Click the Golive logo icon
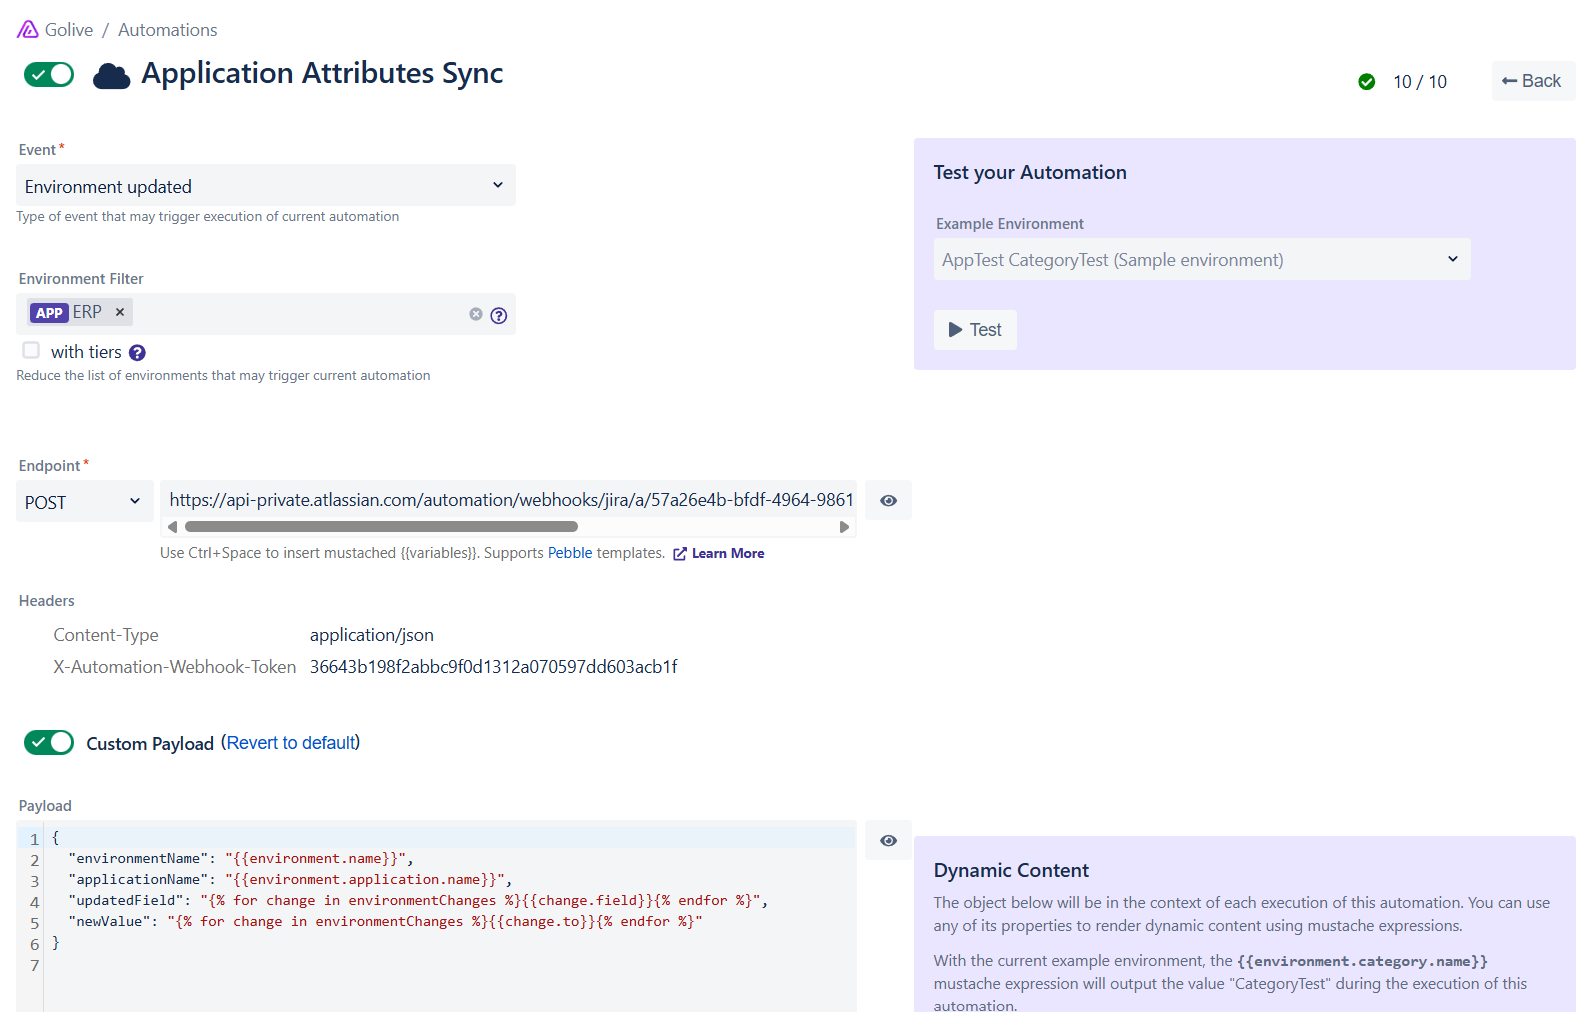 point(28,30)
